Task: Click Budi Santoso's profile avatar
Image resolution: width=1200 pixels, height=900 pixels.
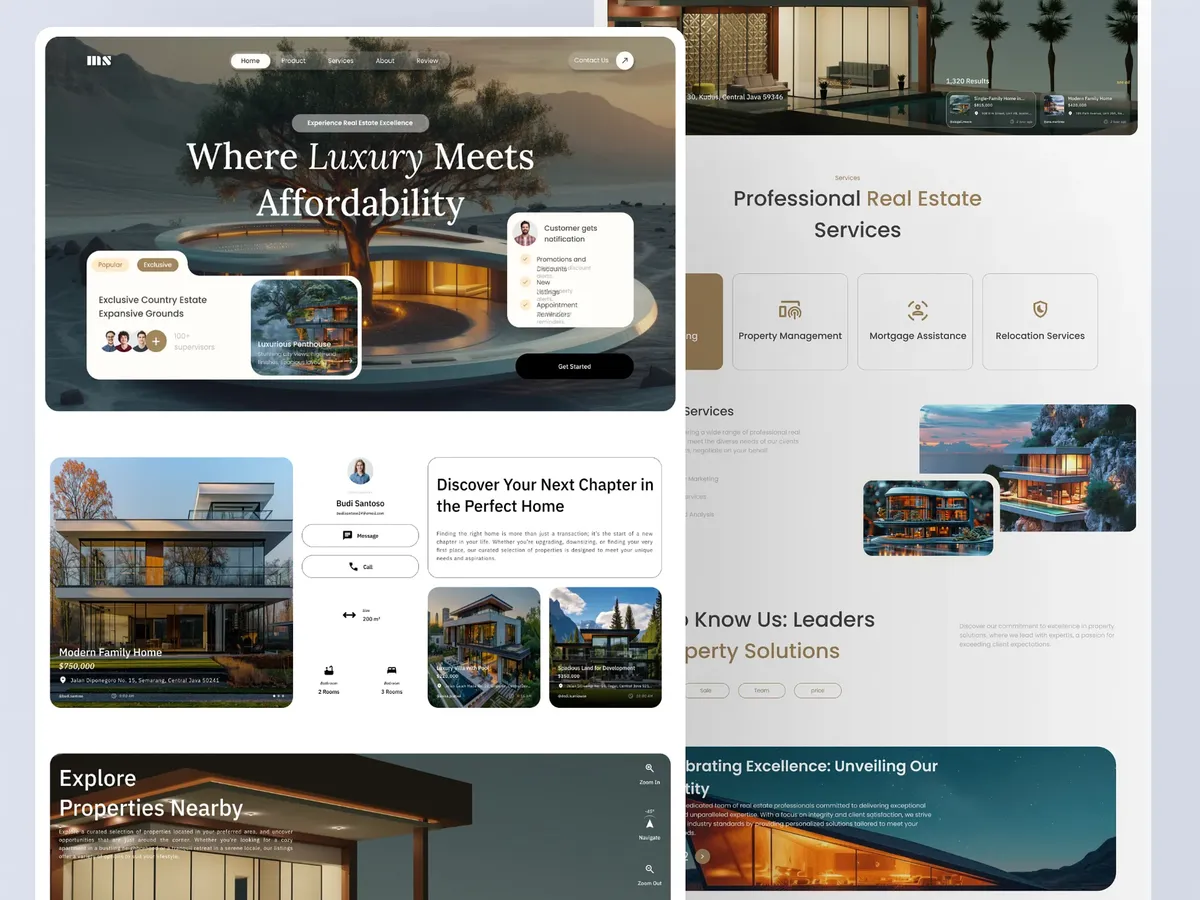Action: (360, 471)
